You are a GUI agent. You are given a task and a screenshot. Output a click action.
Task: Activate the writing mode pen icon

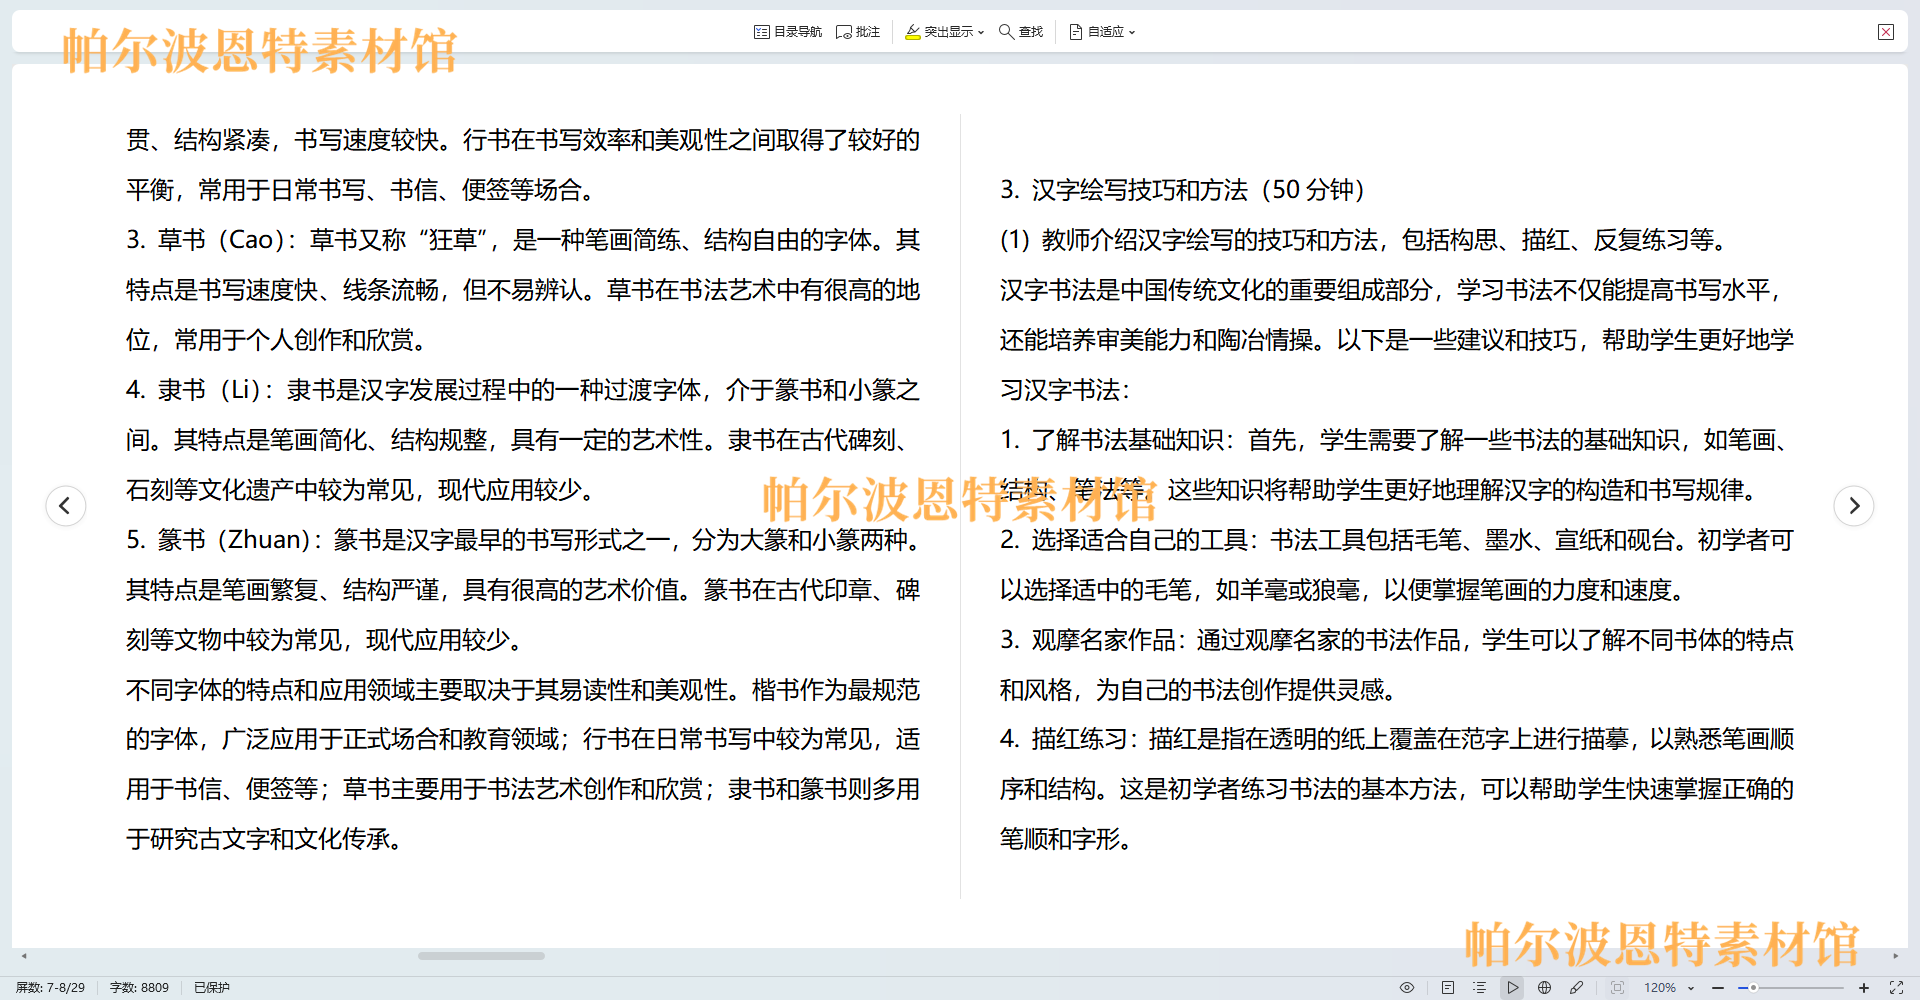pos(1577,987)
